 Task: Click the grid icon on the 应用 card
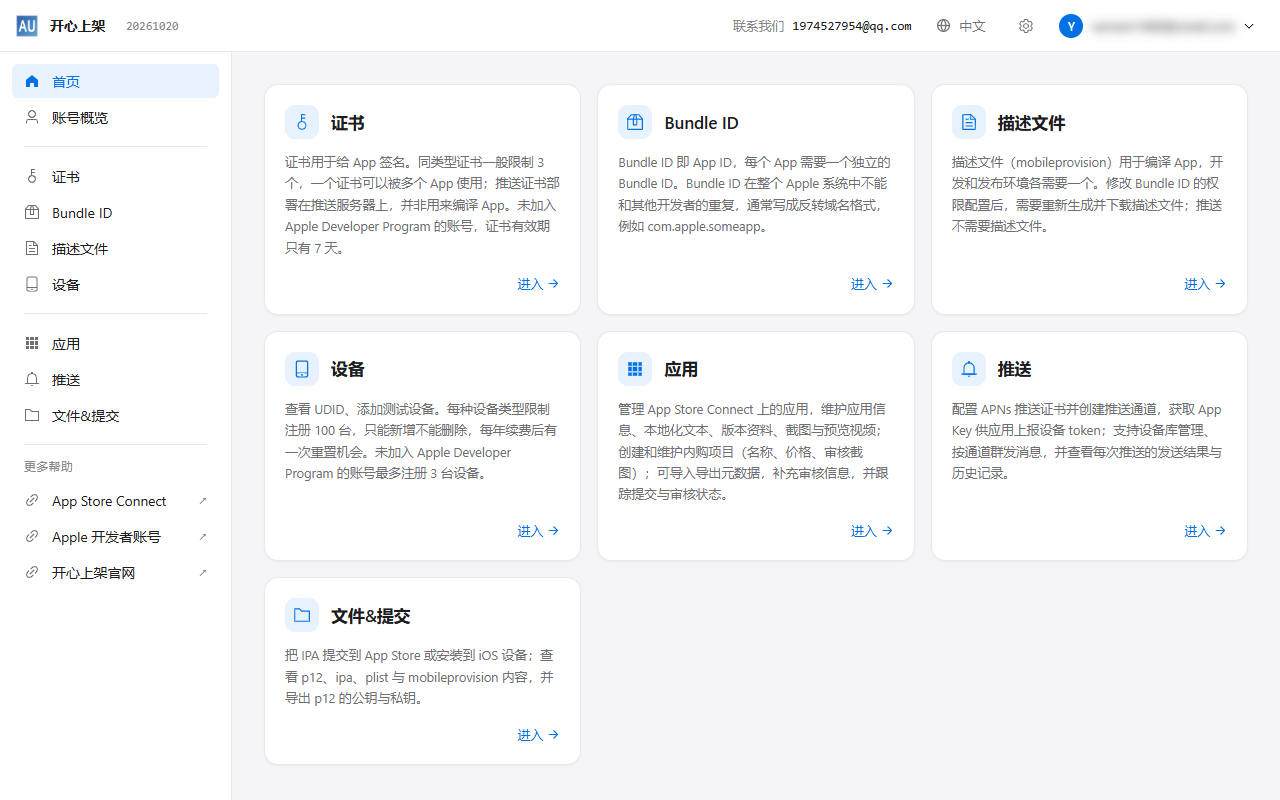click(x=635, y=369)
